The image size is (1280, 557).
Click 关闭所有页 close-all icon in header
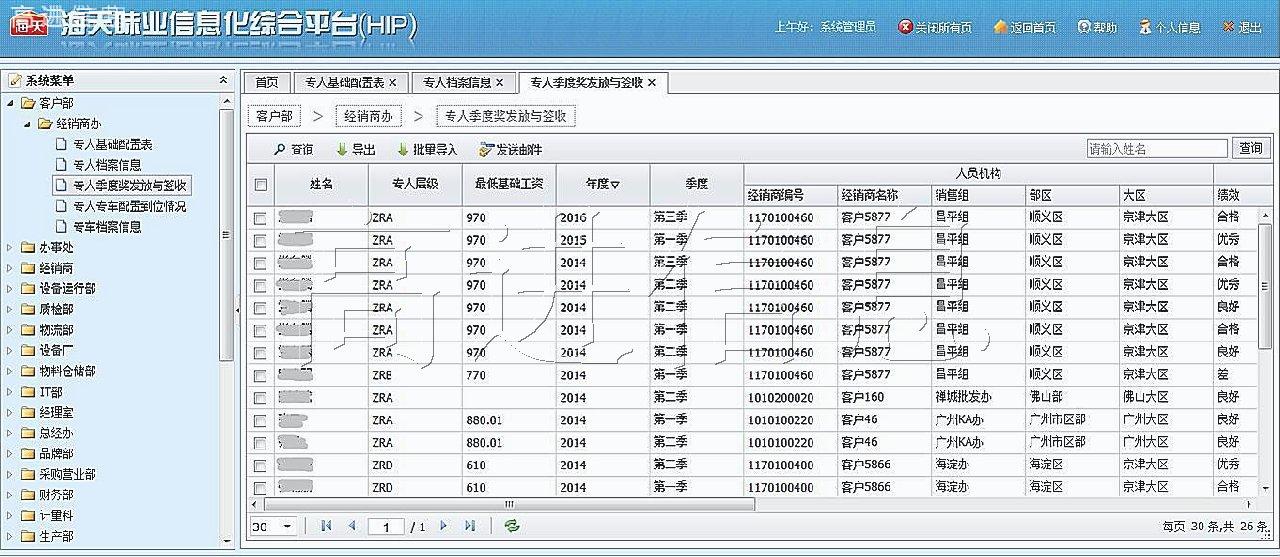905,28
